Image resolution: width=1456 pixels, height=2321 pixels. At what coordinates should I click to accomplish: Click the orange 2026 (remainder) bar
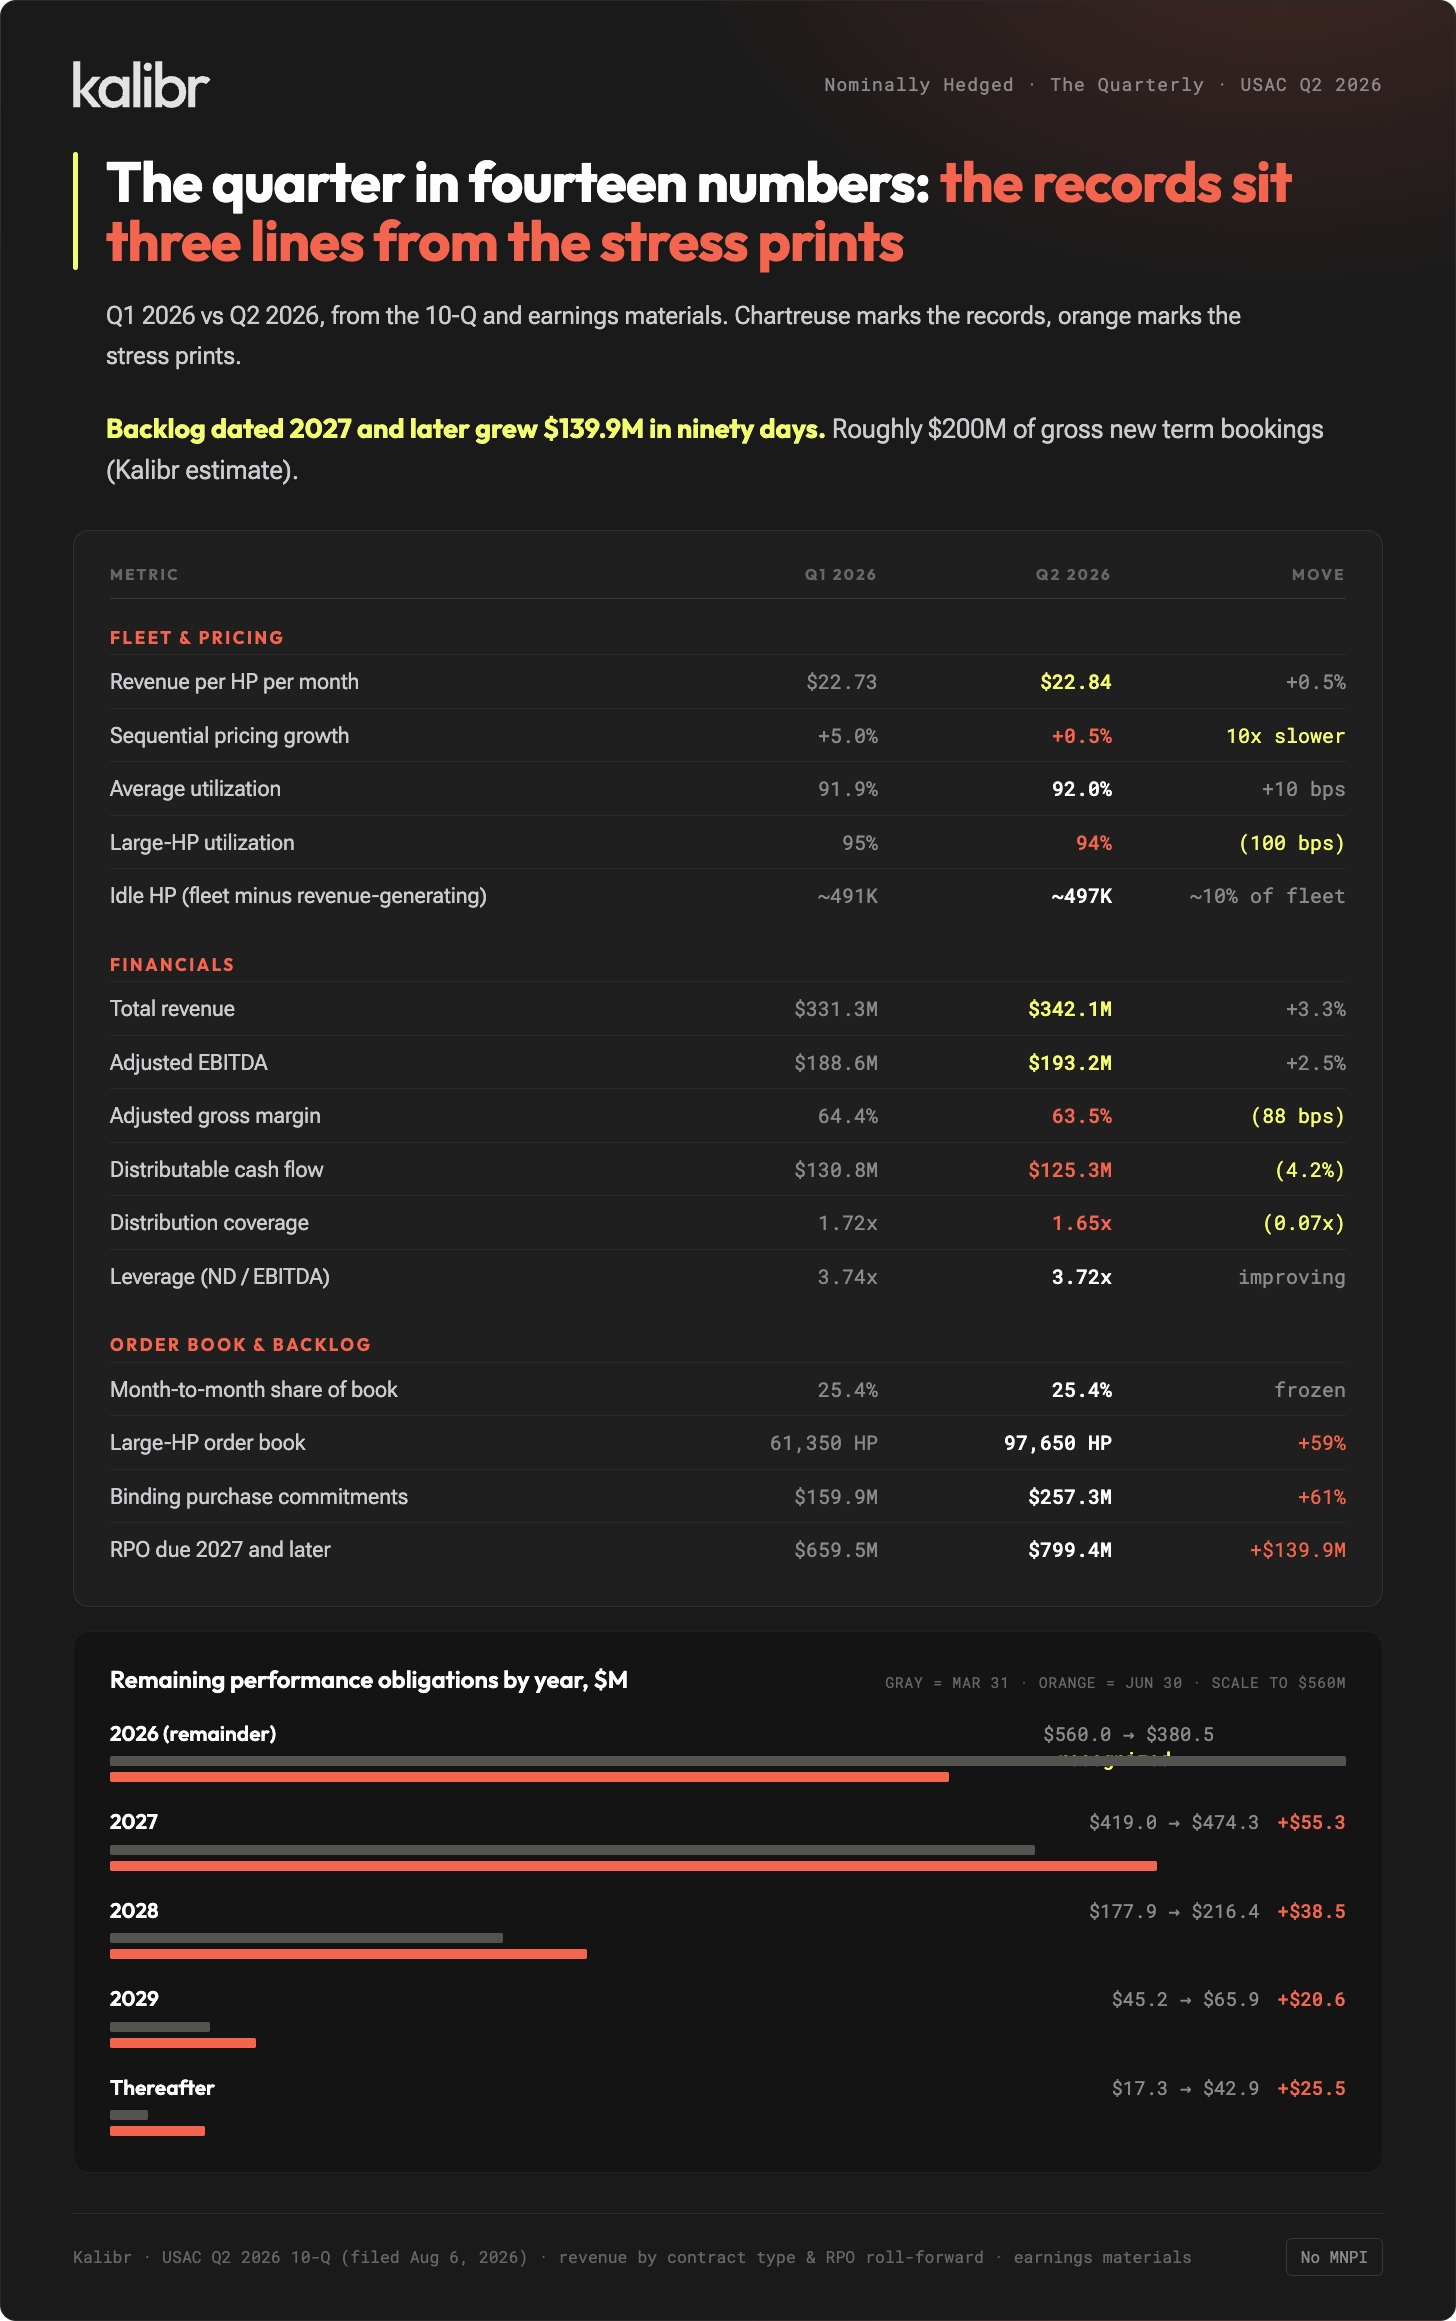(529, 1777)
